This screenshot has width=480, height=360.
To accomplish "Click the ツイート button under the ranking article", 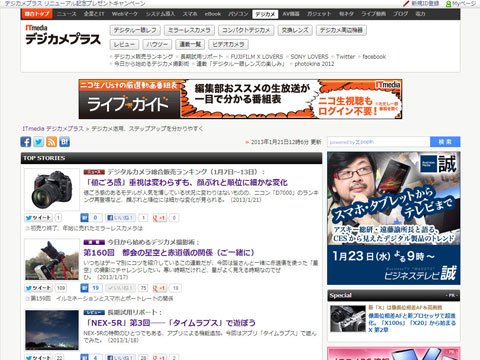I will (x=39, y=218).
